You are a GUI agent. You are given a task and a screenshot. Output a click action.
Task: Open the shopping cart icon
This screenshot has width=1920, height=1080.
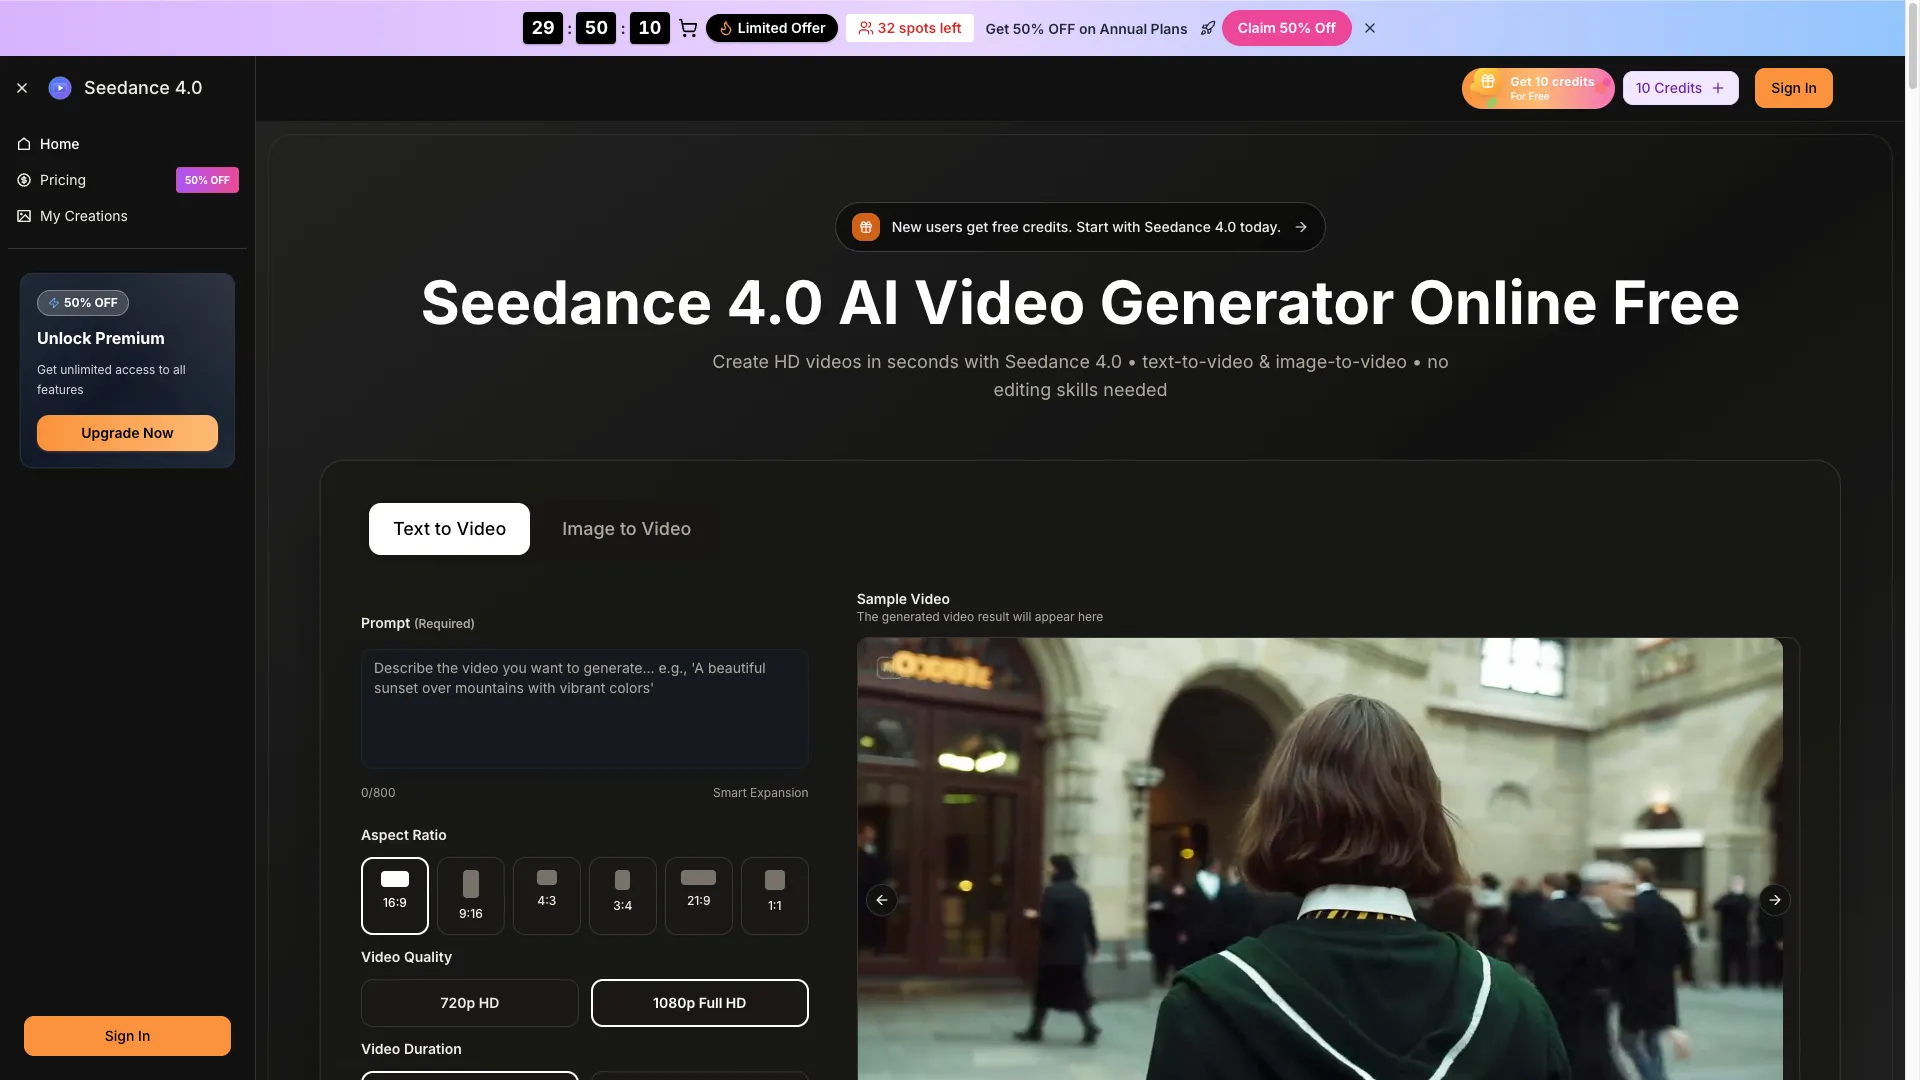pos(688,28)
